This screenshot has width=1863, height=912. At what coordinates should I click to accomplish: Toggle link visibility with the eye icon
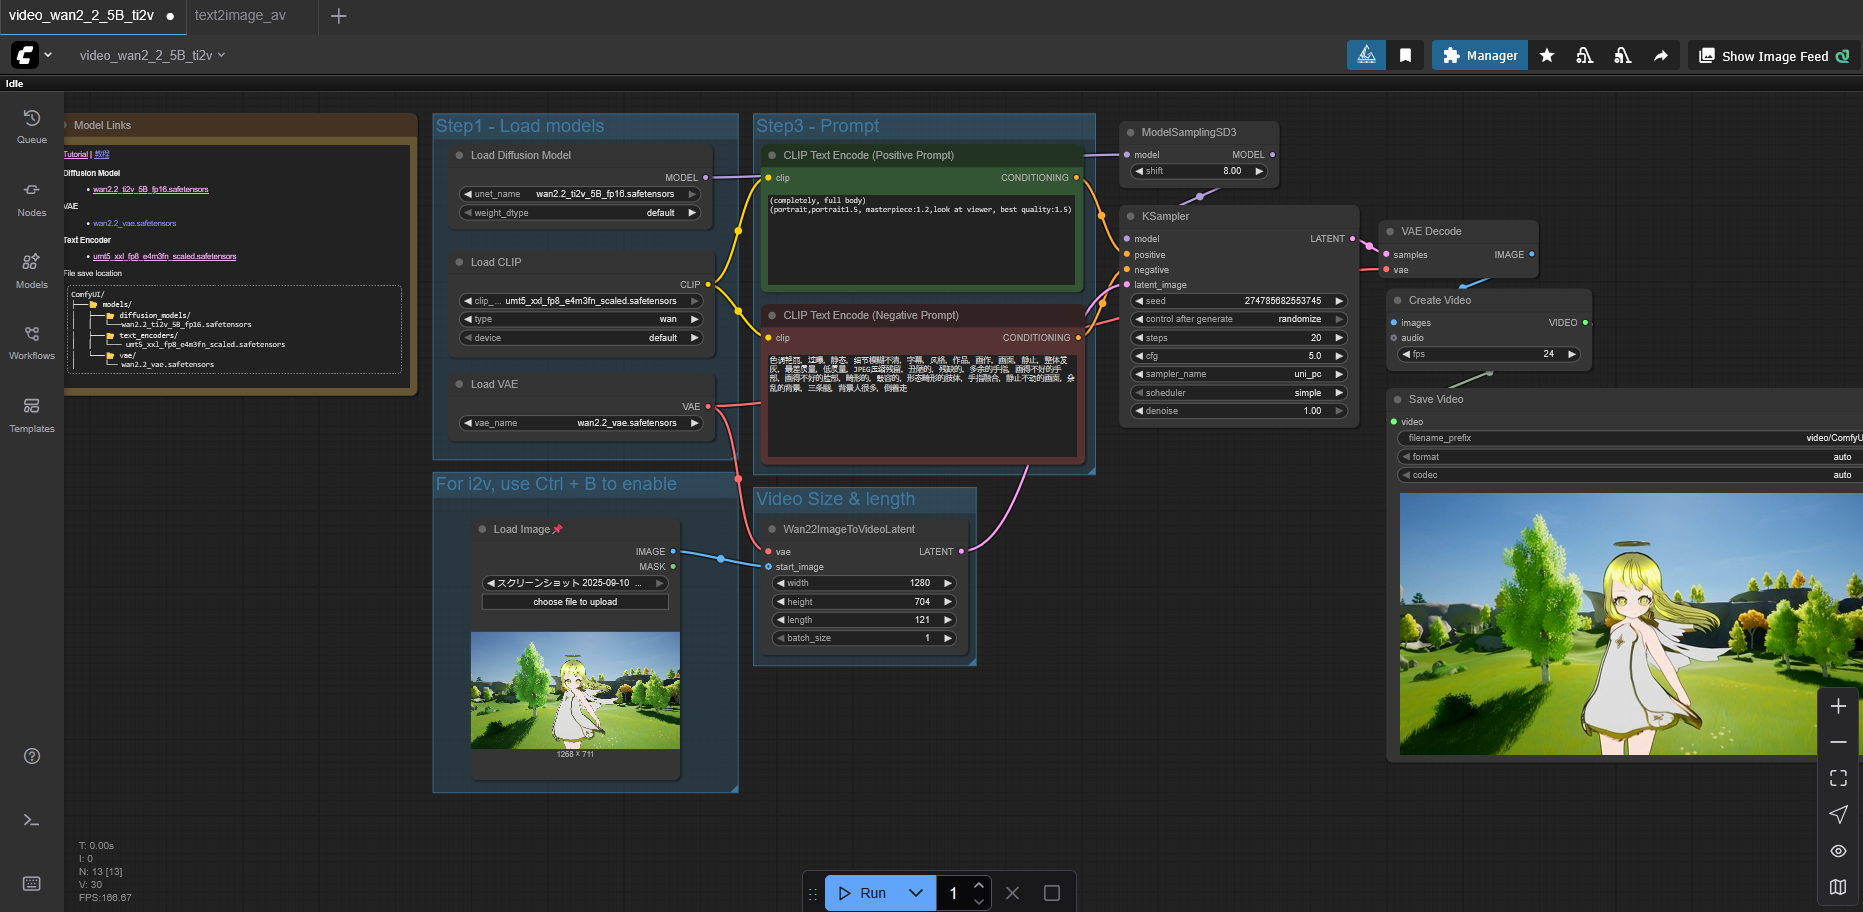click(x=1838, y=851)
